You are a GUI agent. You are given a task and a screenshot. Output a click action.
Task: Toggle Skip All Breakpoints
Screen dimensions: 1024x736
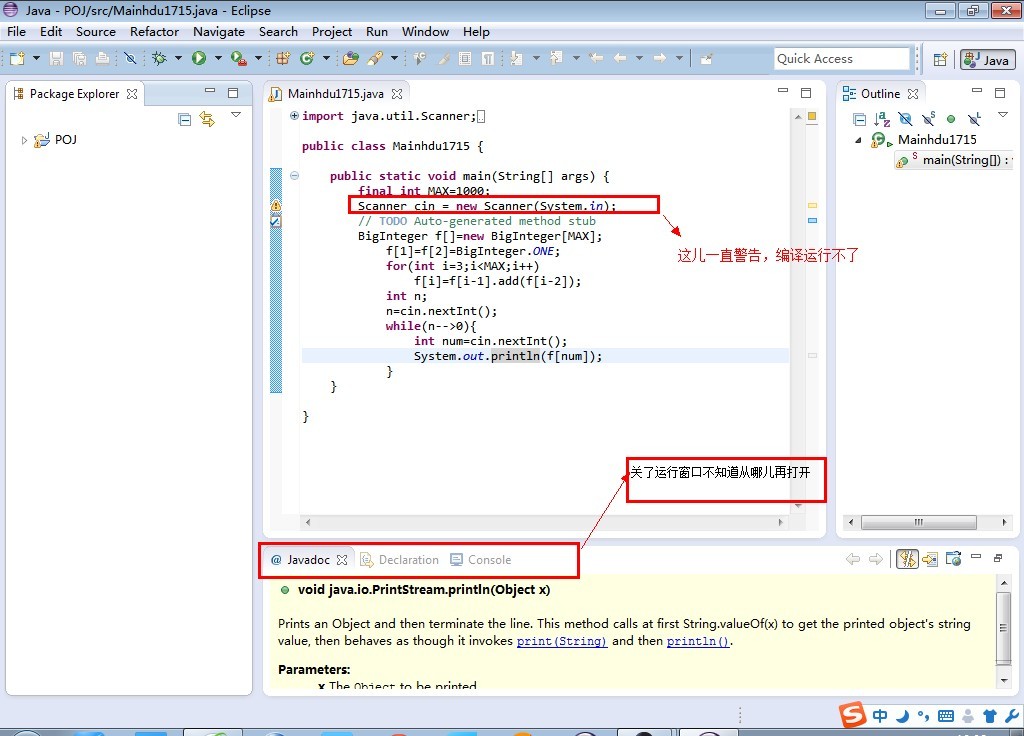tap(131, 59)
